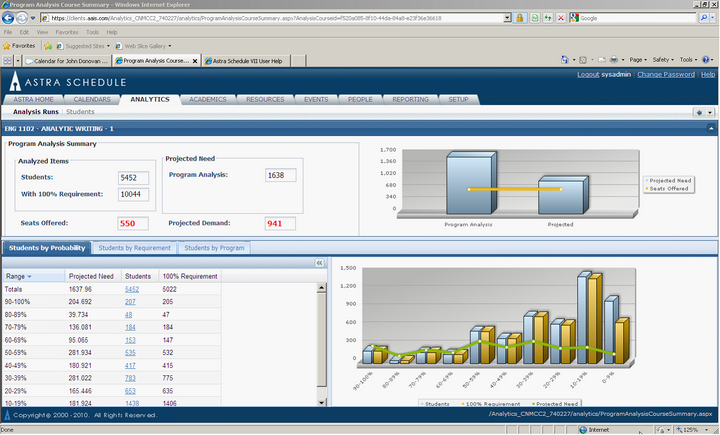
Task: Click the table scrollbar up arrow
Action: [321, 288]
